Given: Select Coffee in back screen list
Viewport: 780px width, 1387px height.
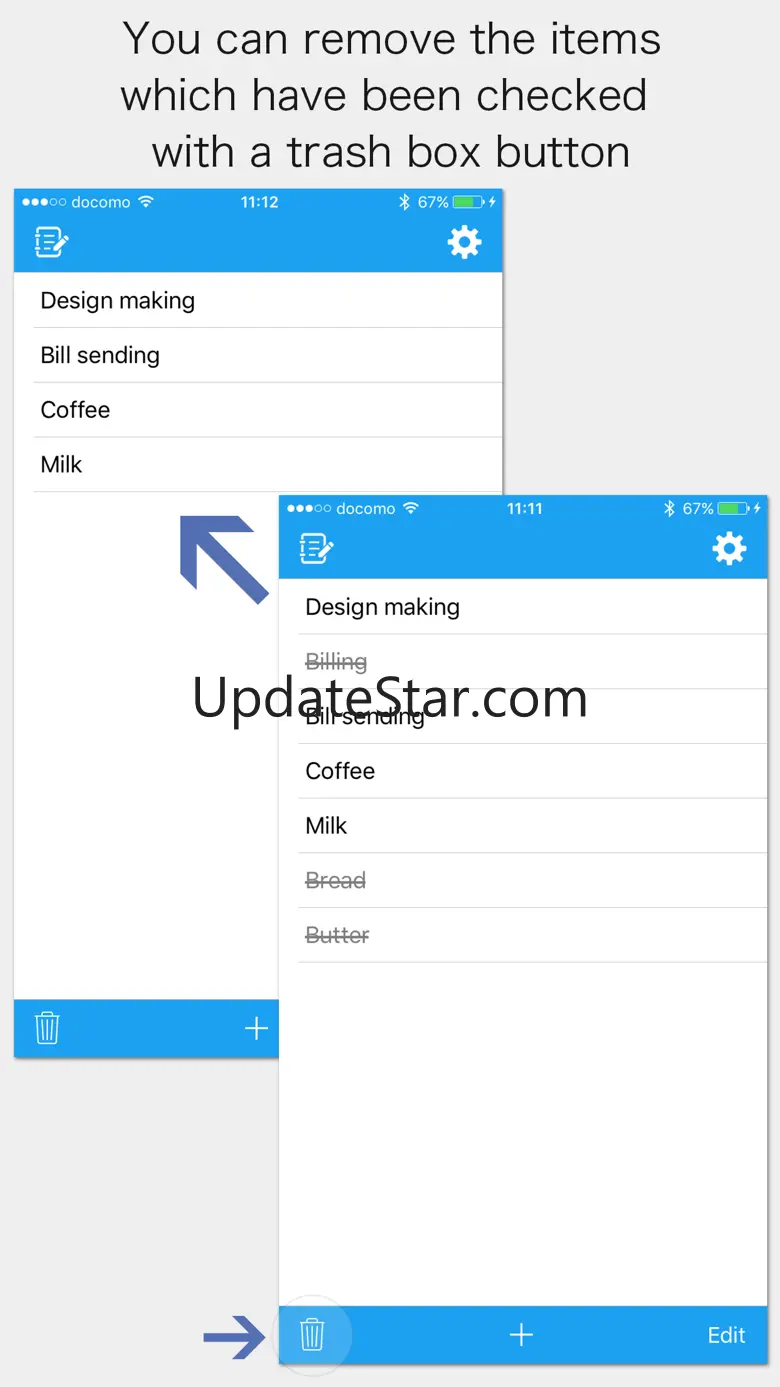Looking at the screenshot, I should click(x=258, y=410).
